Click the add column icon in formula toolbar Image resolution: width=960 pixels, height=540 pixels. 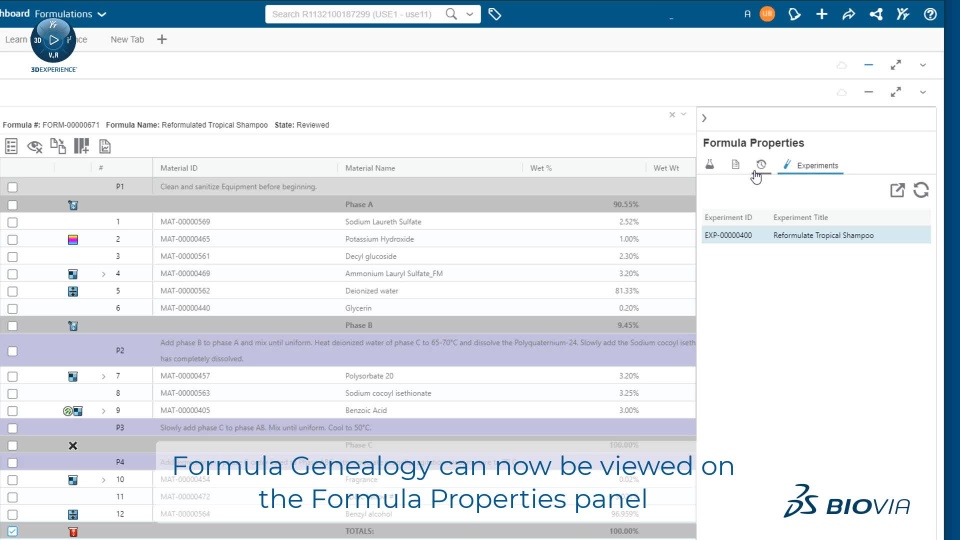[81, 146]
